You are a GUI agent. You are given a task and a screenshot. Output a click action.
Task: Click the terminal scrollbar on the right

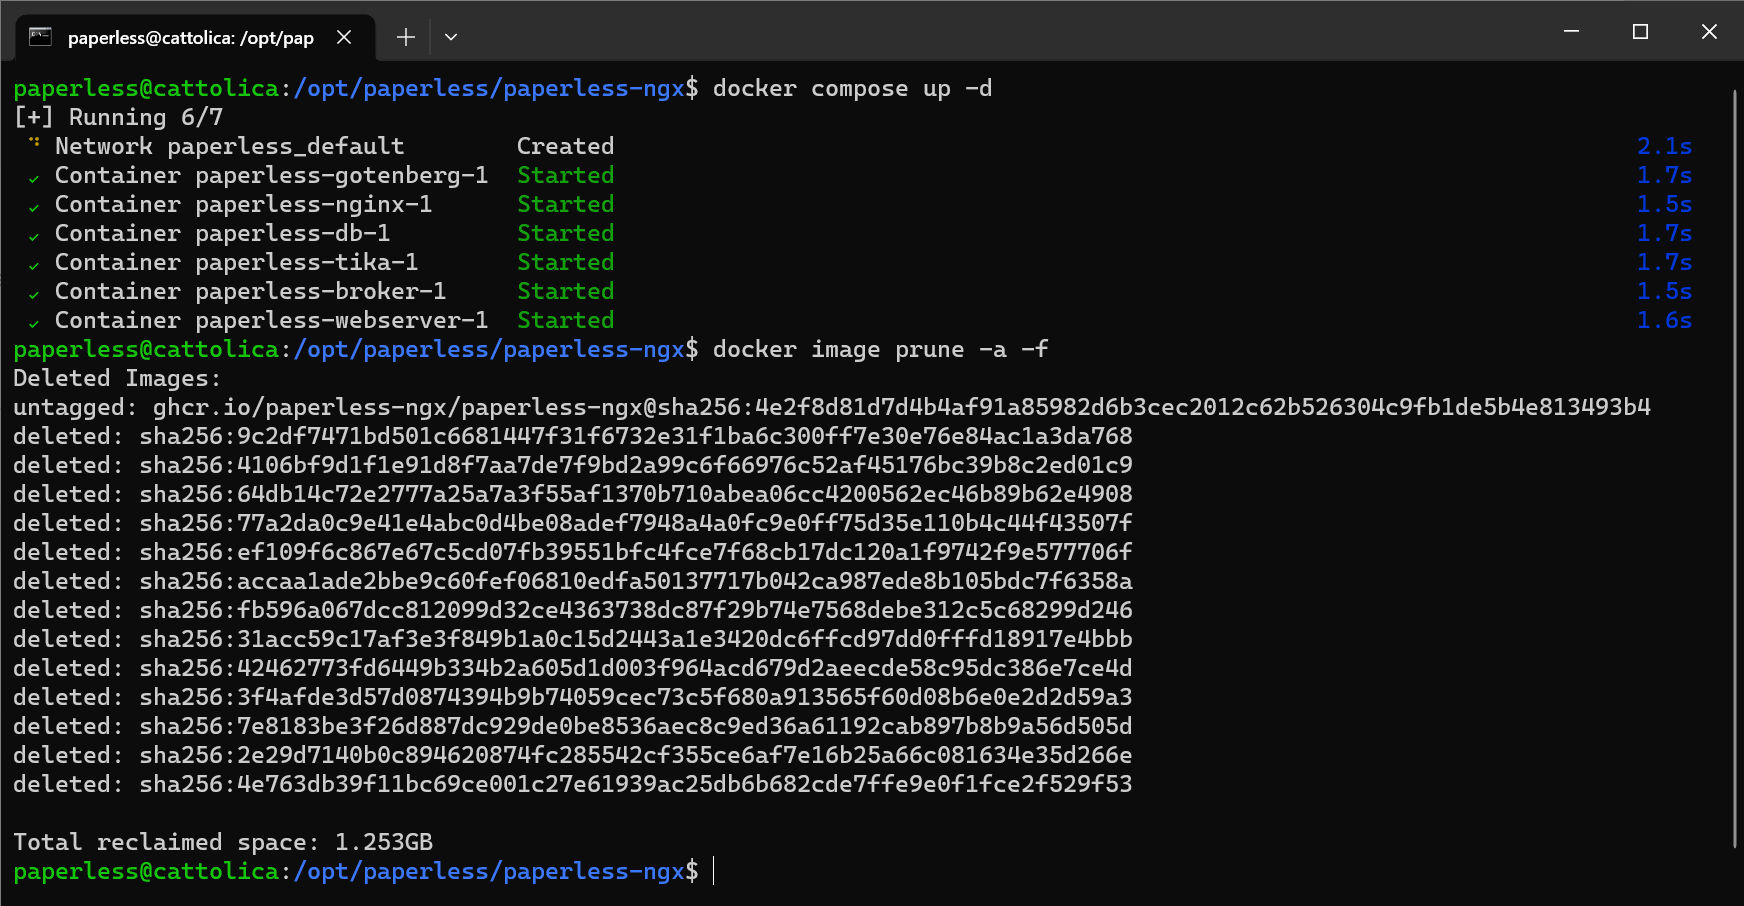1735,470
